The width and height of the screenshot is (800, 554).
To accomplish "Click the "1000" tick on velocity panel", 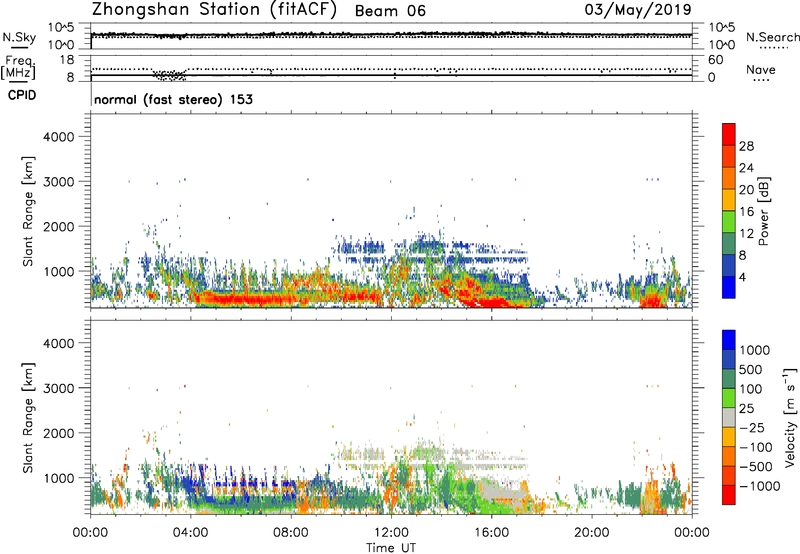I will coord(58,478).
